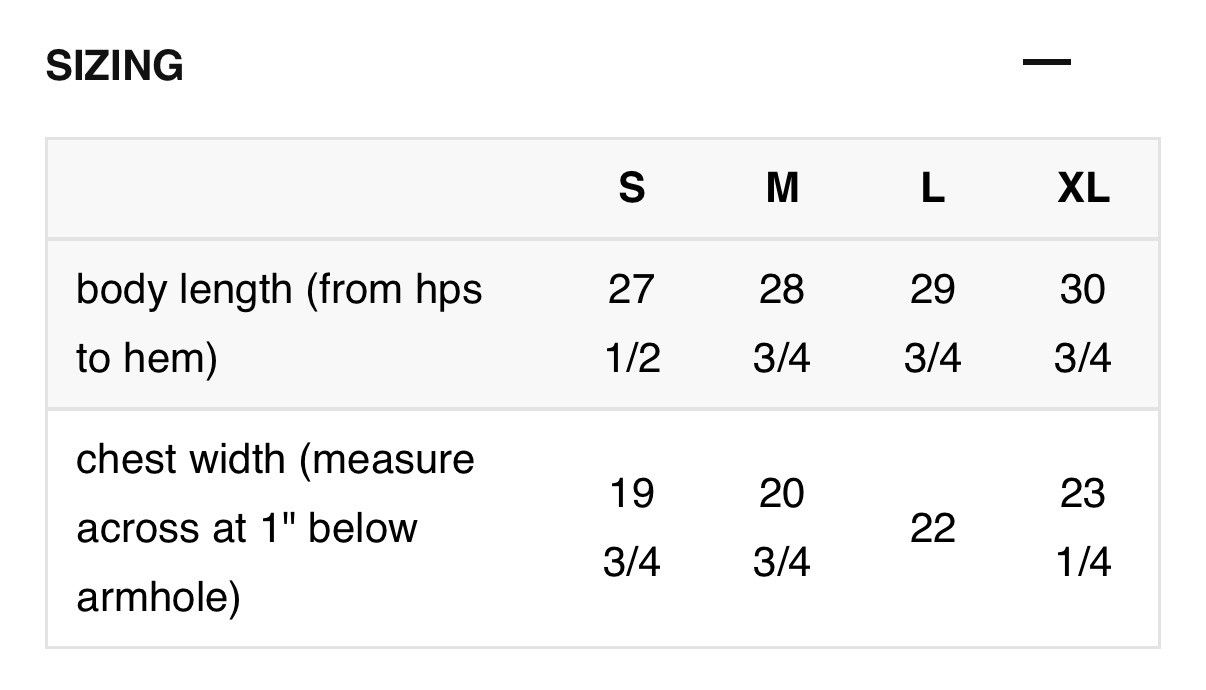Click the word 'armhole)' in chest row

158,599
